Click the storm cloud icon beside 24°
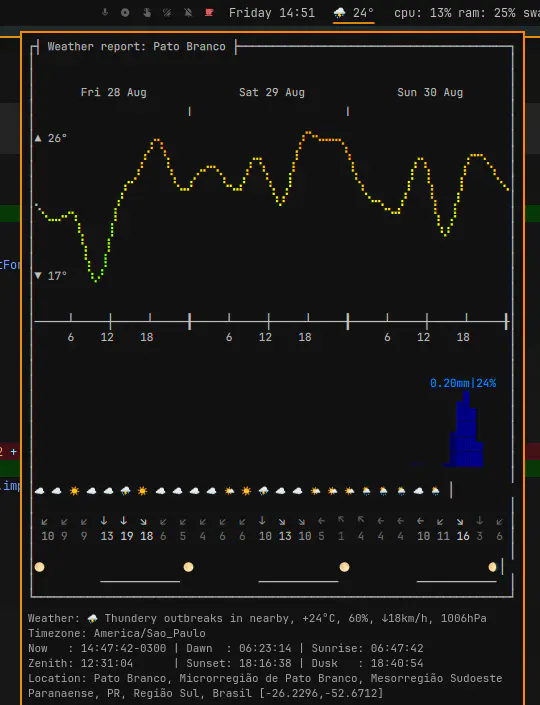The width and height of the screenshot is (540, 705). point(339,13)
